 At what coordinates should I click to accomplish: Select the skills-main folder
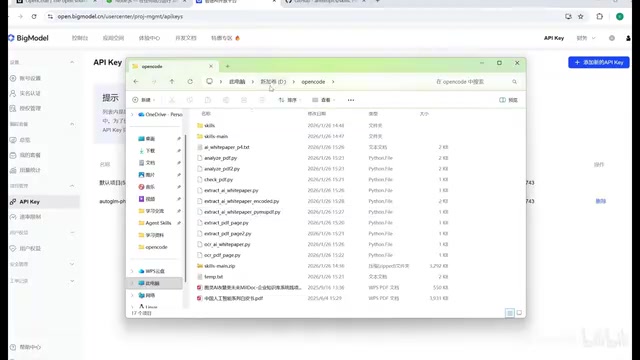(x=216, y=136)
